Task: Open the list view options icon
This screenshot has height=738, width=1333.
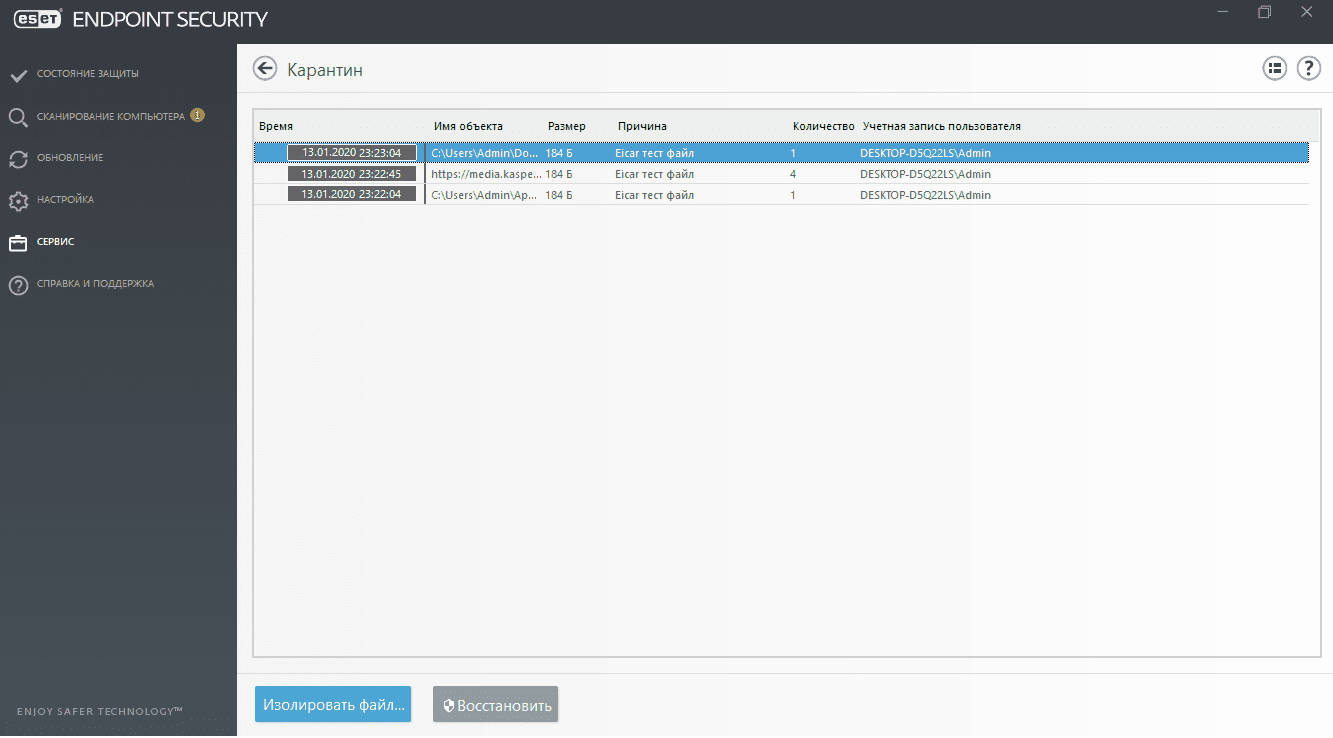Action: (x=1274, y=69)
